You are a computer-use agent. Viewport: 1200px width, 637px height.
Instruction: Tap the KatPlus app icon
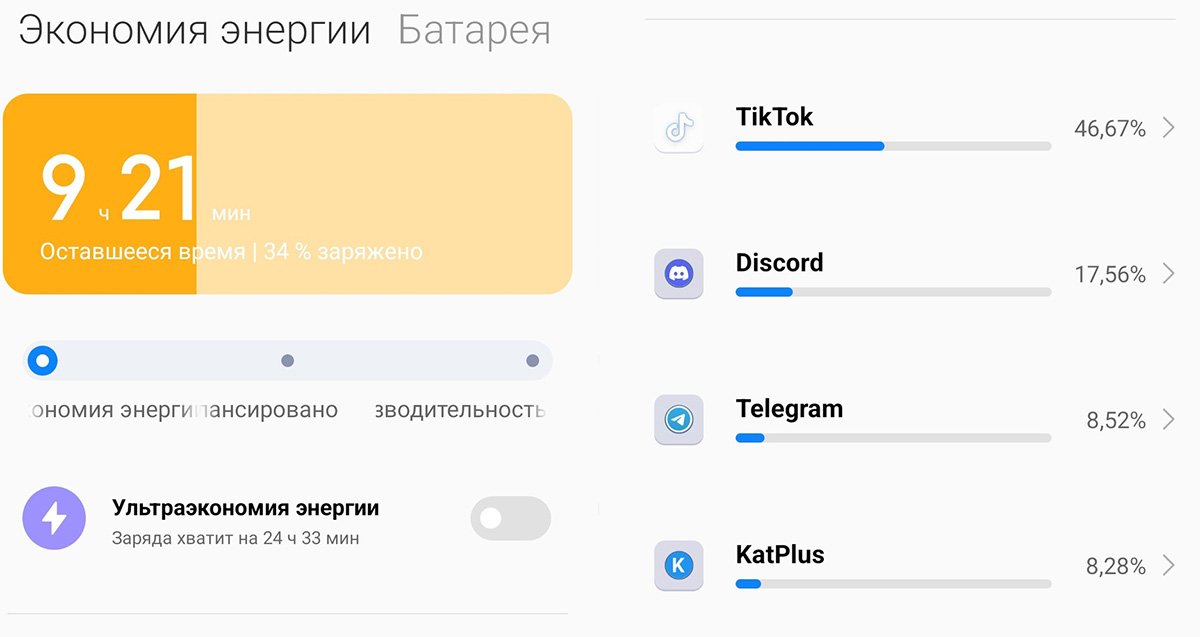coord(679,566)
